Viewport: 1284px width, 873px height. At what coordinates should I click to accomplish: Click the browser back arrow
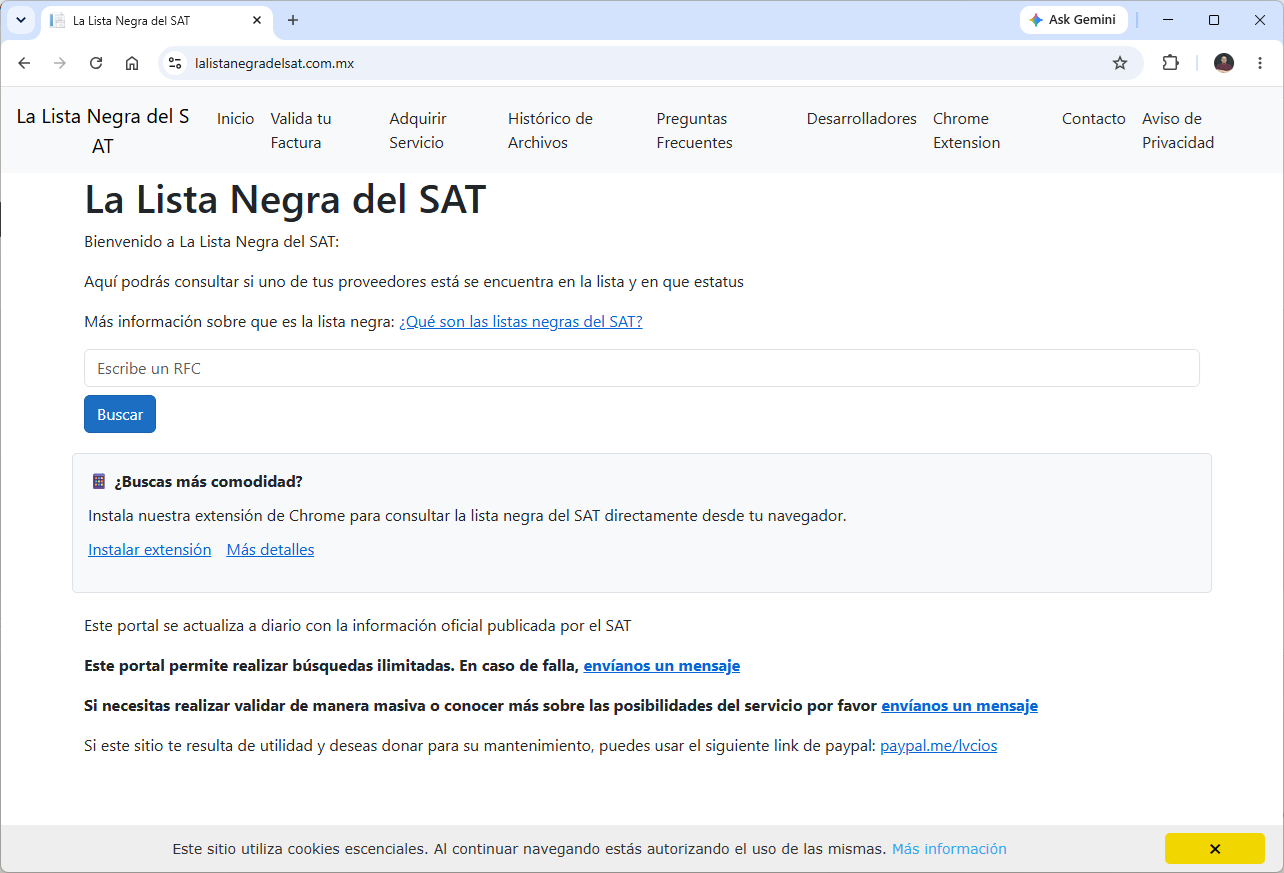pos(24,63)
